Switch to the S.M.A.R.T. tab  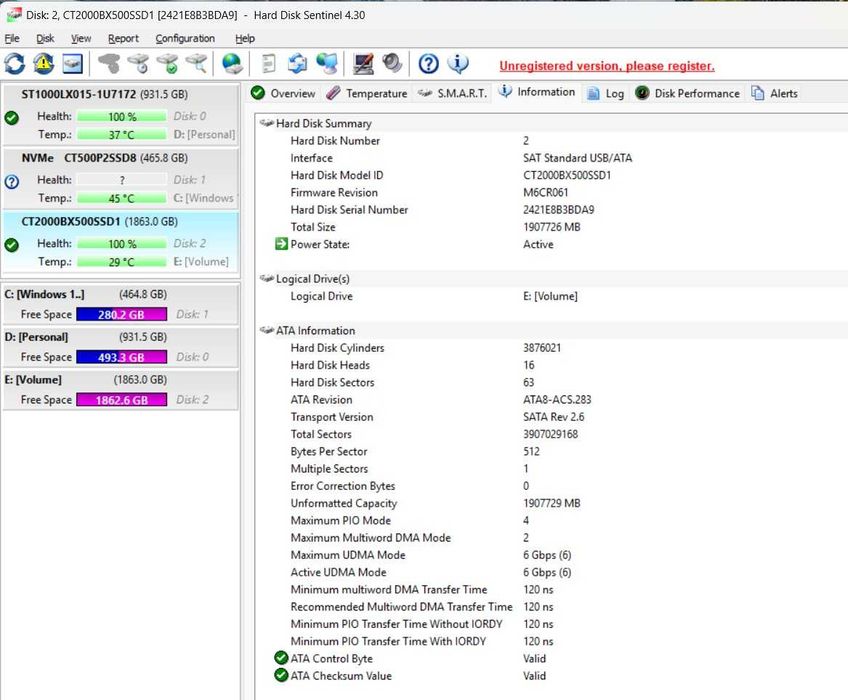click(452, 93)
